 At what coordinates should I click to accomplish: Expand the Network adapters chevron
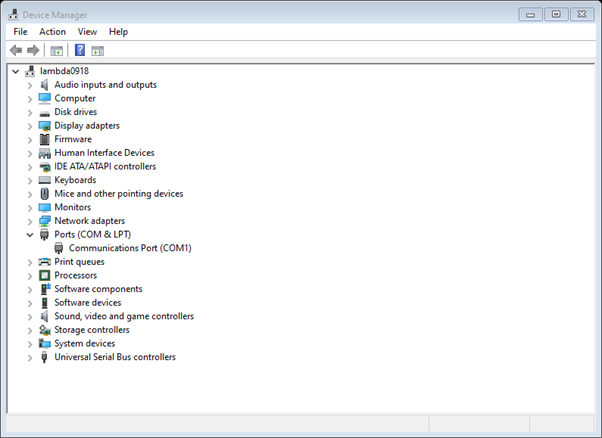pos(30,221)
